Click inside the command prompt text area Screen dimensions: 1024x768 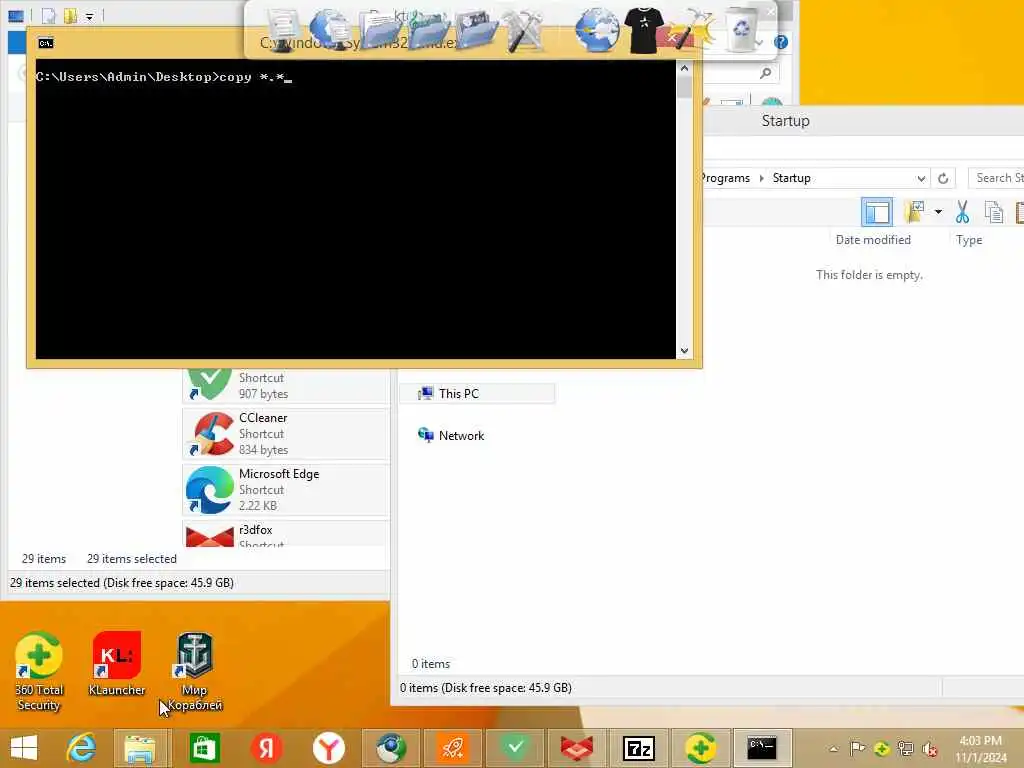pyautogui.click(x=355, y=209)
